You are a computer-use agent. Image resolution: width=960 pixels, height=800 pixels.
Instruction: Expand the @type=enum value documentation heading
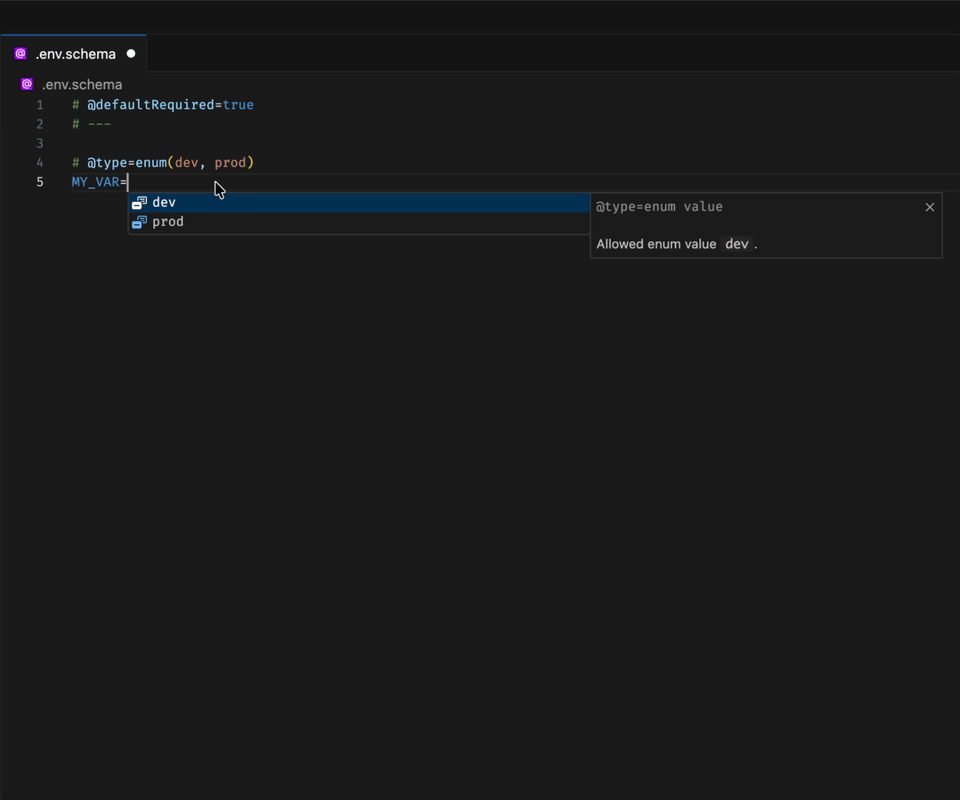(x=658, y=206)
